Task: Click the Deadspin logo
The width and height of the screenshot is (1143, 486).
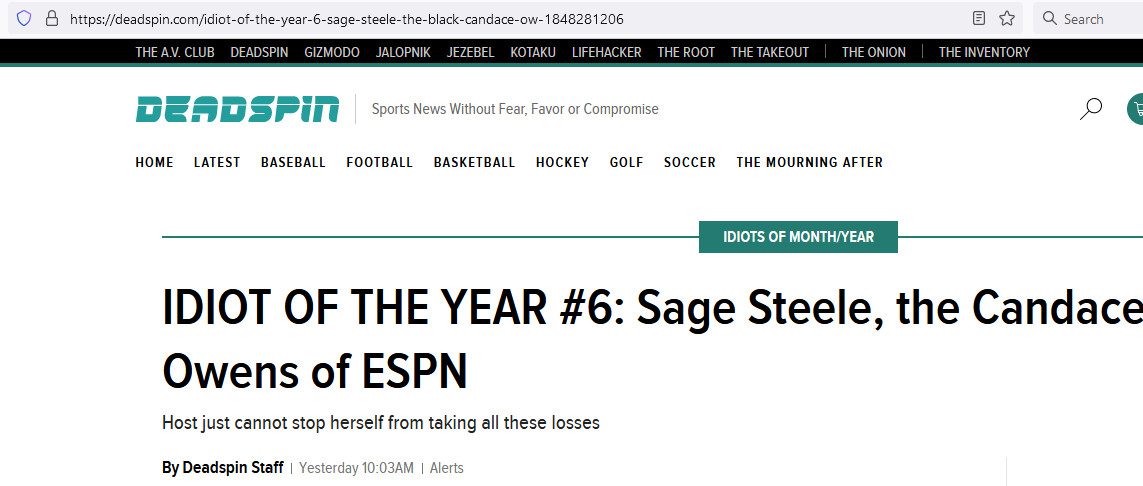Action: [237, 109]
